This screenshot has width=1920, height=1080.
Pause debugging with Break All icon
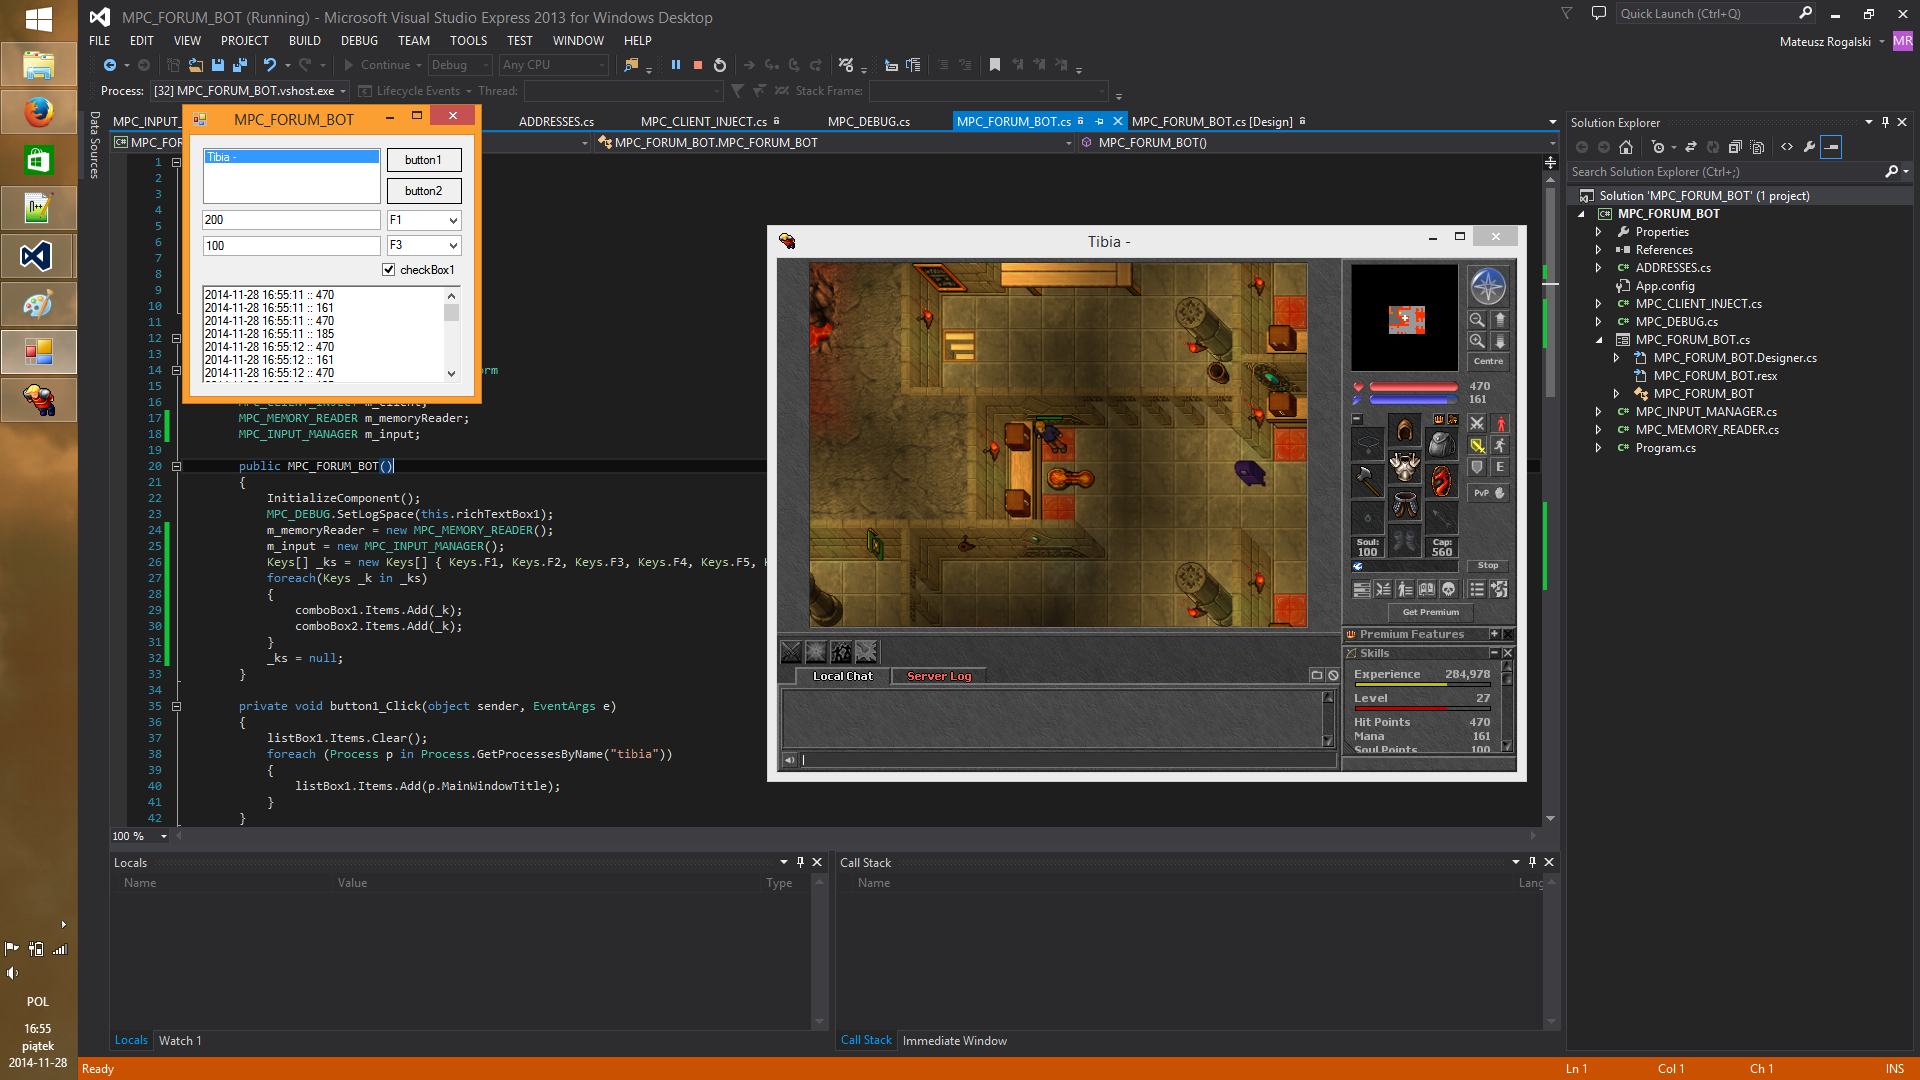pyautogui.click(x=676, y=65)
